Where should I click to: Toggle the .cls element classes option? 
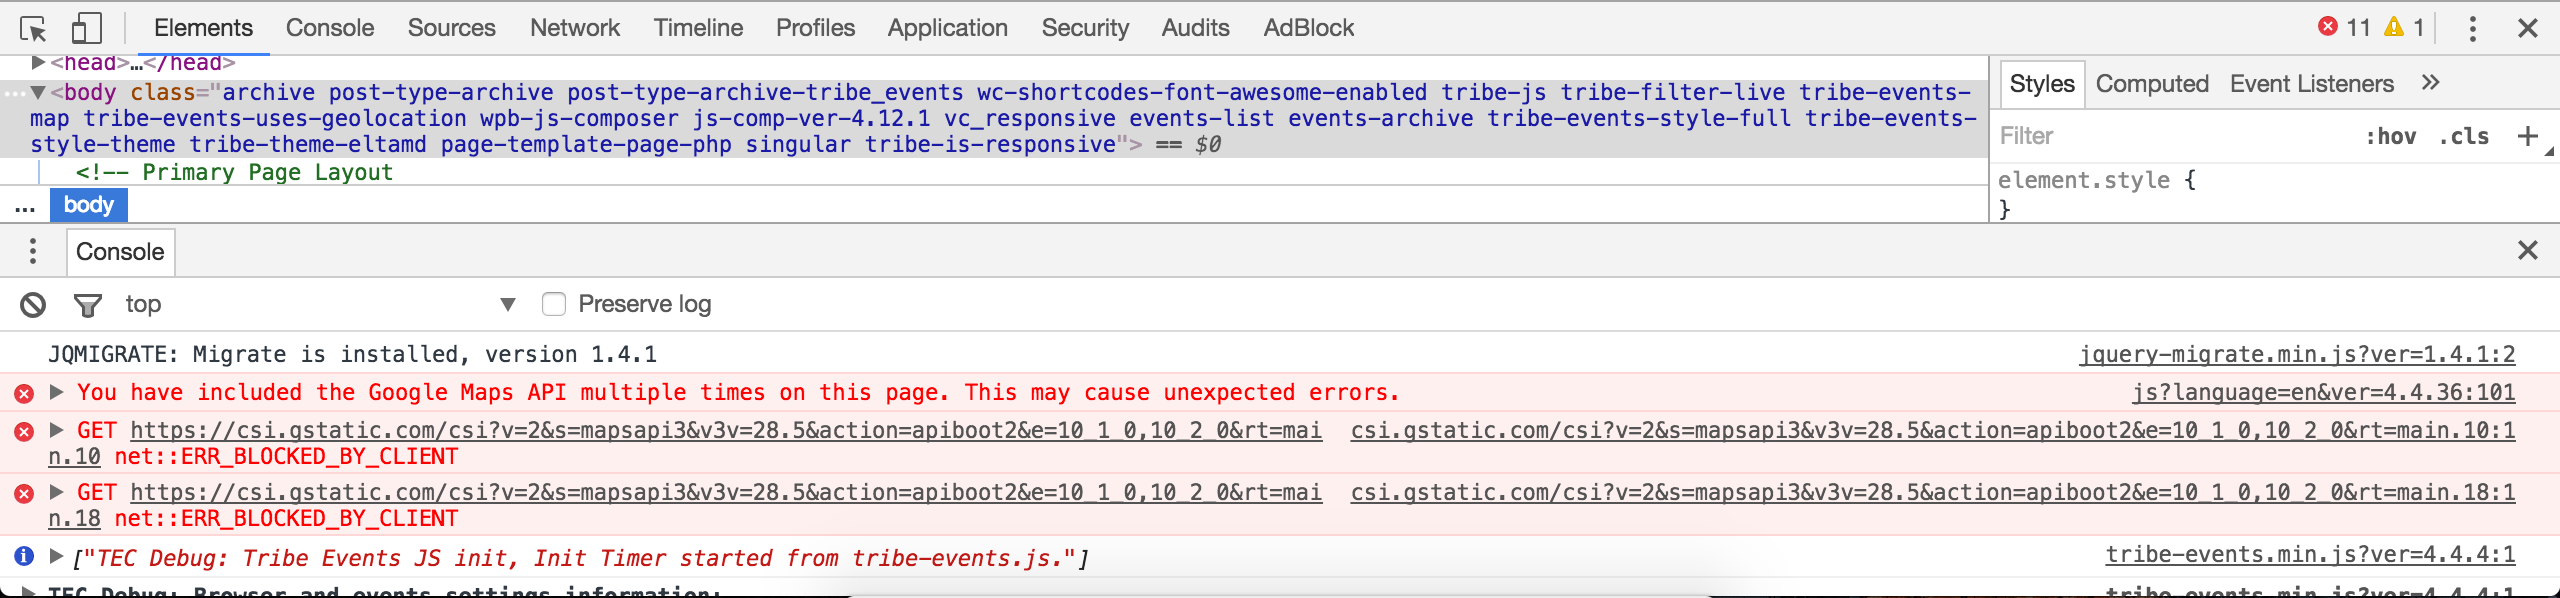point(2464,136)
